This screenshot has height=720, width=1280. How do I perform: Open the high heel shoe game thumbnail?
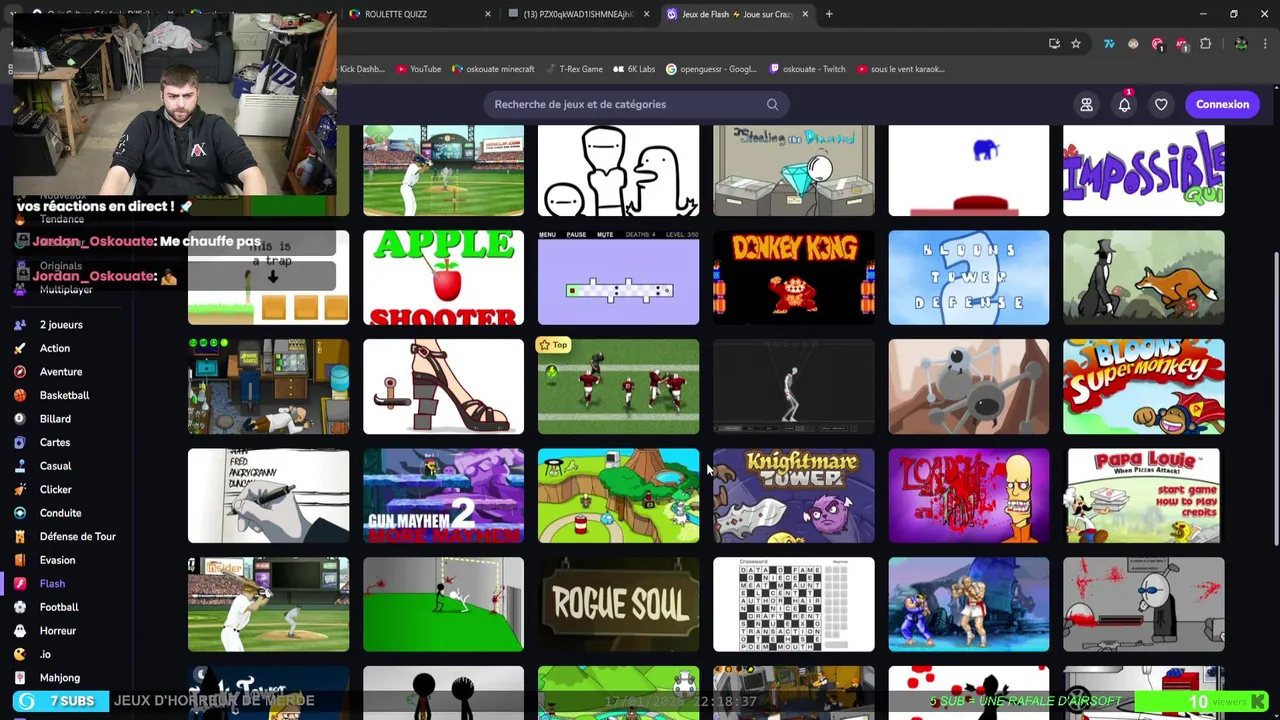(x=443, y=386)
